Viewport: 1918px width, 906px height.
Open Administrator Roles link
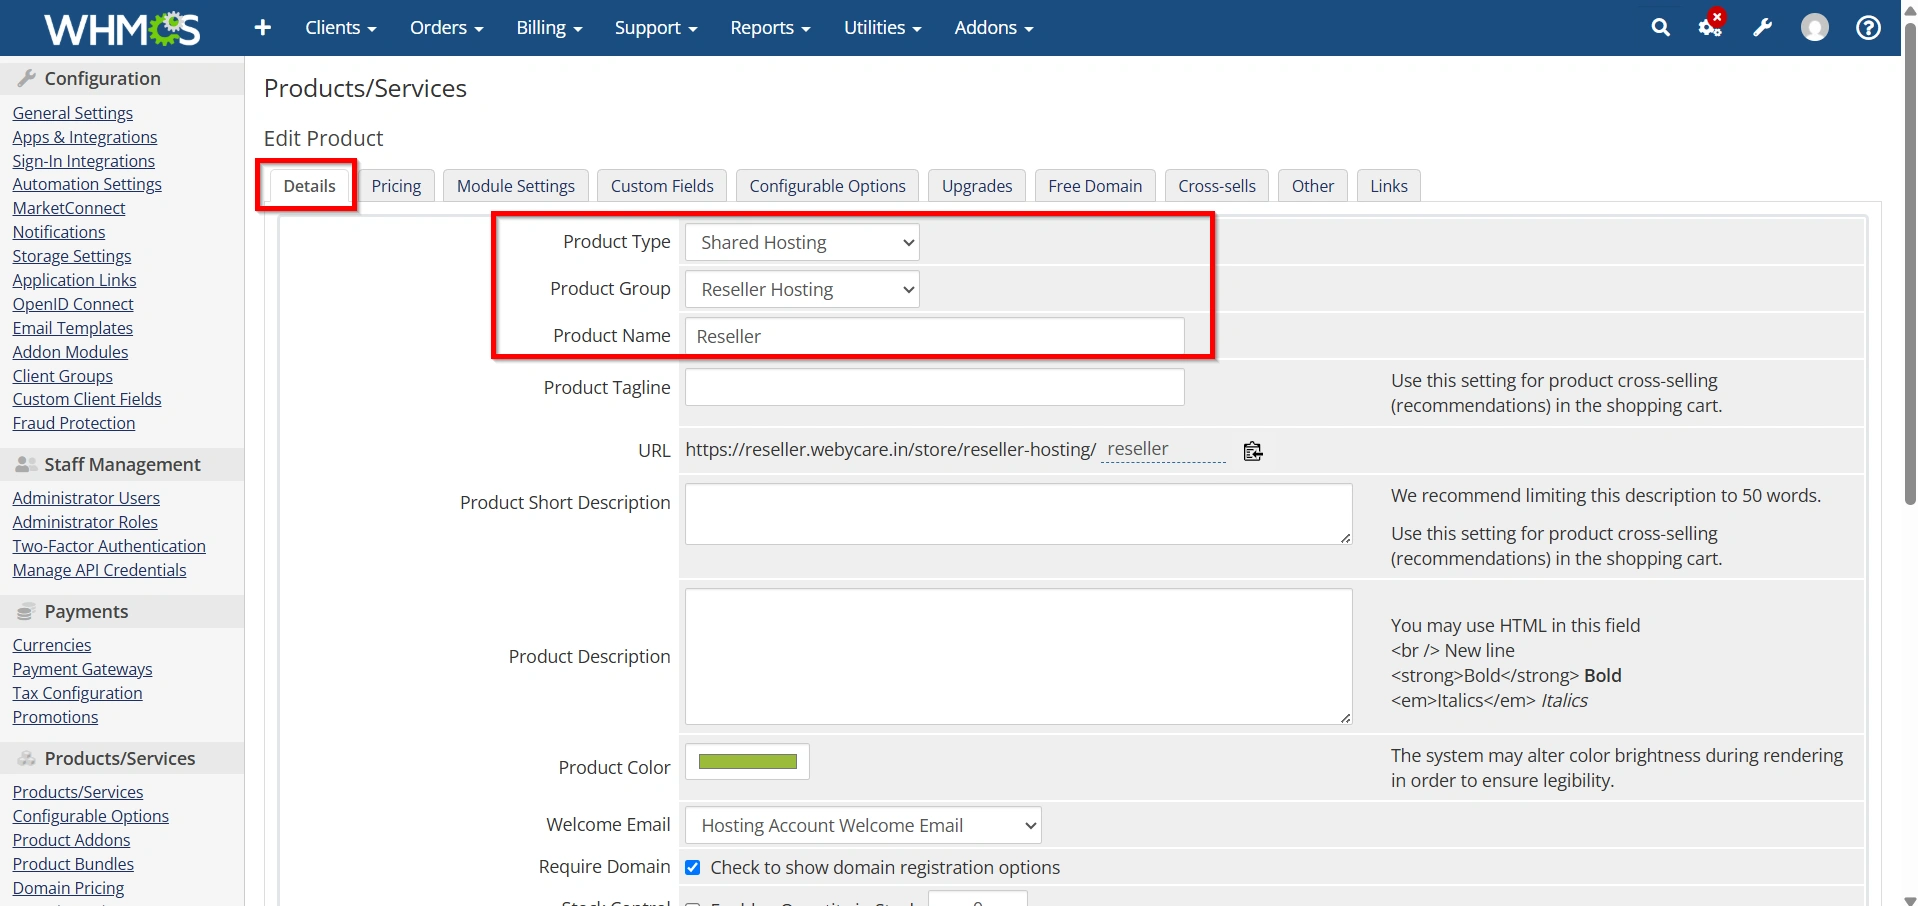coord(85,522)
